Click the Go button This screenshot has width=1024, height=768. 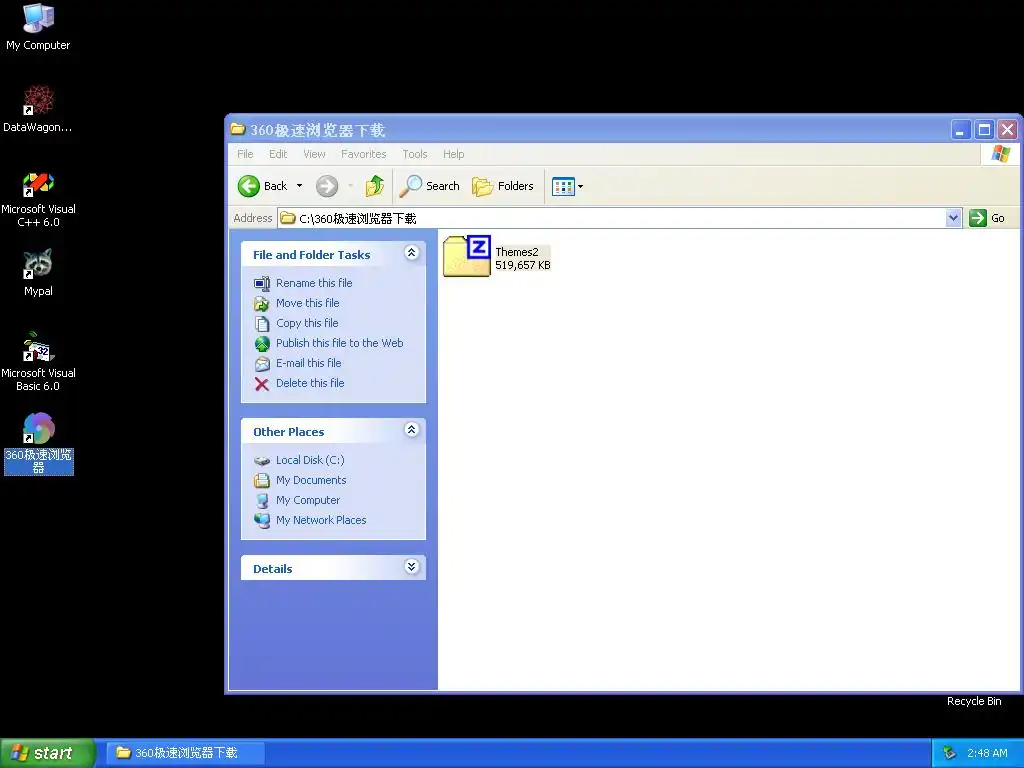(987, 218)
